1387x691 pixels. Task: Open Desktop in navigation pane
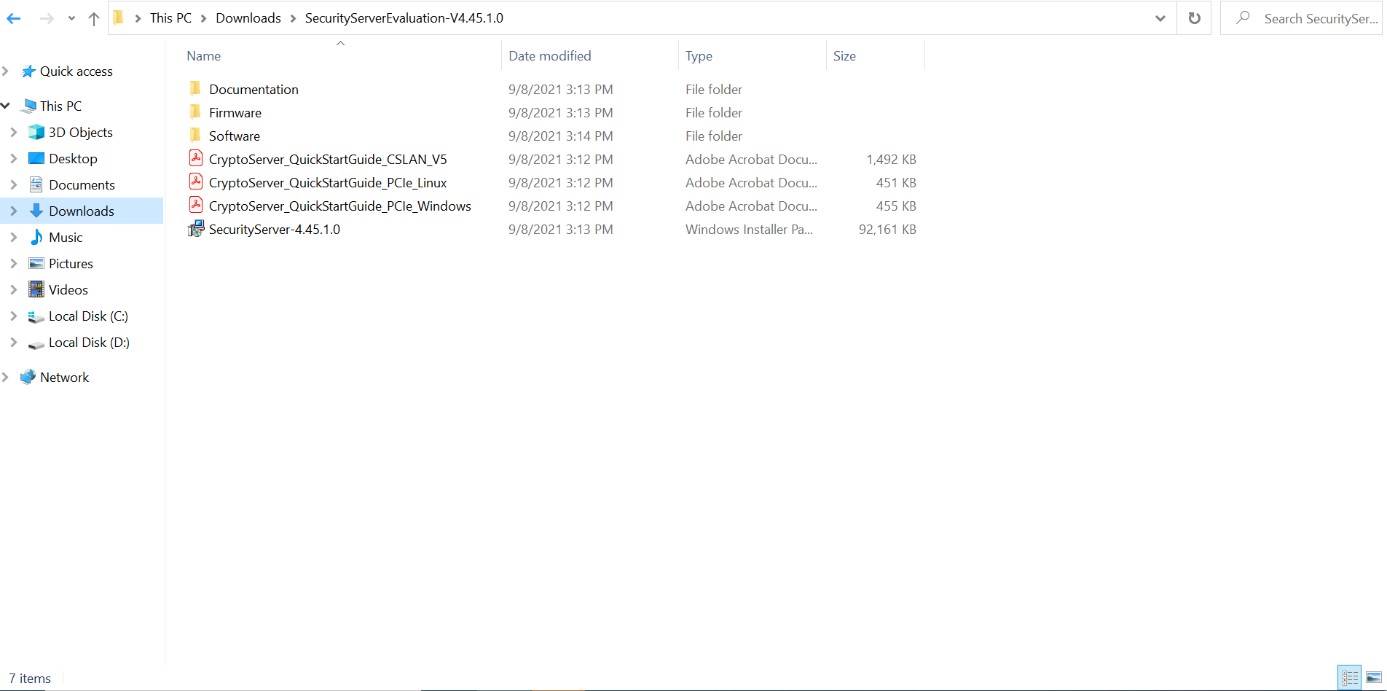[x=73, y=158]
